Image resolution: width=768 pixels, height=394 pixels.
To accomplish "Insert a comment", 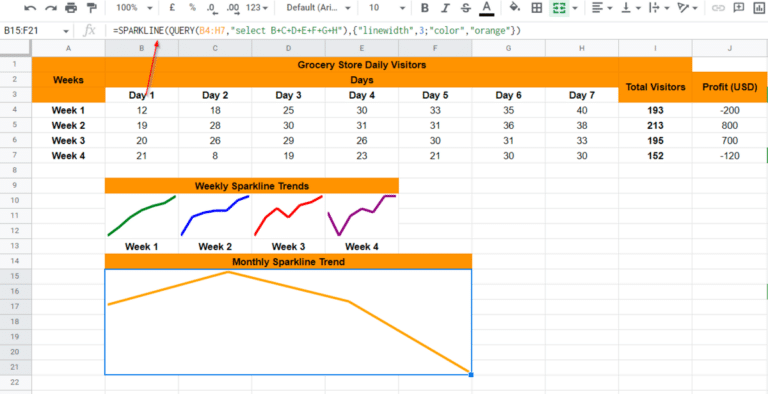I will (739, 8).
